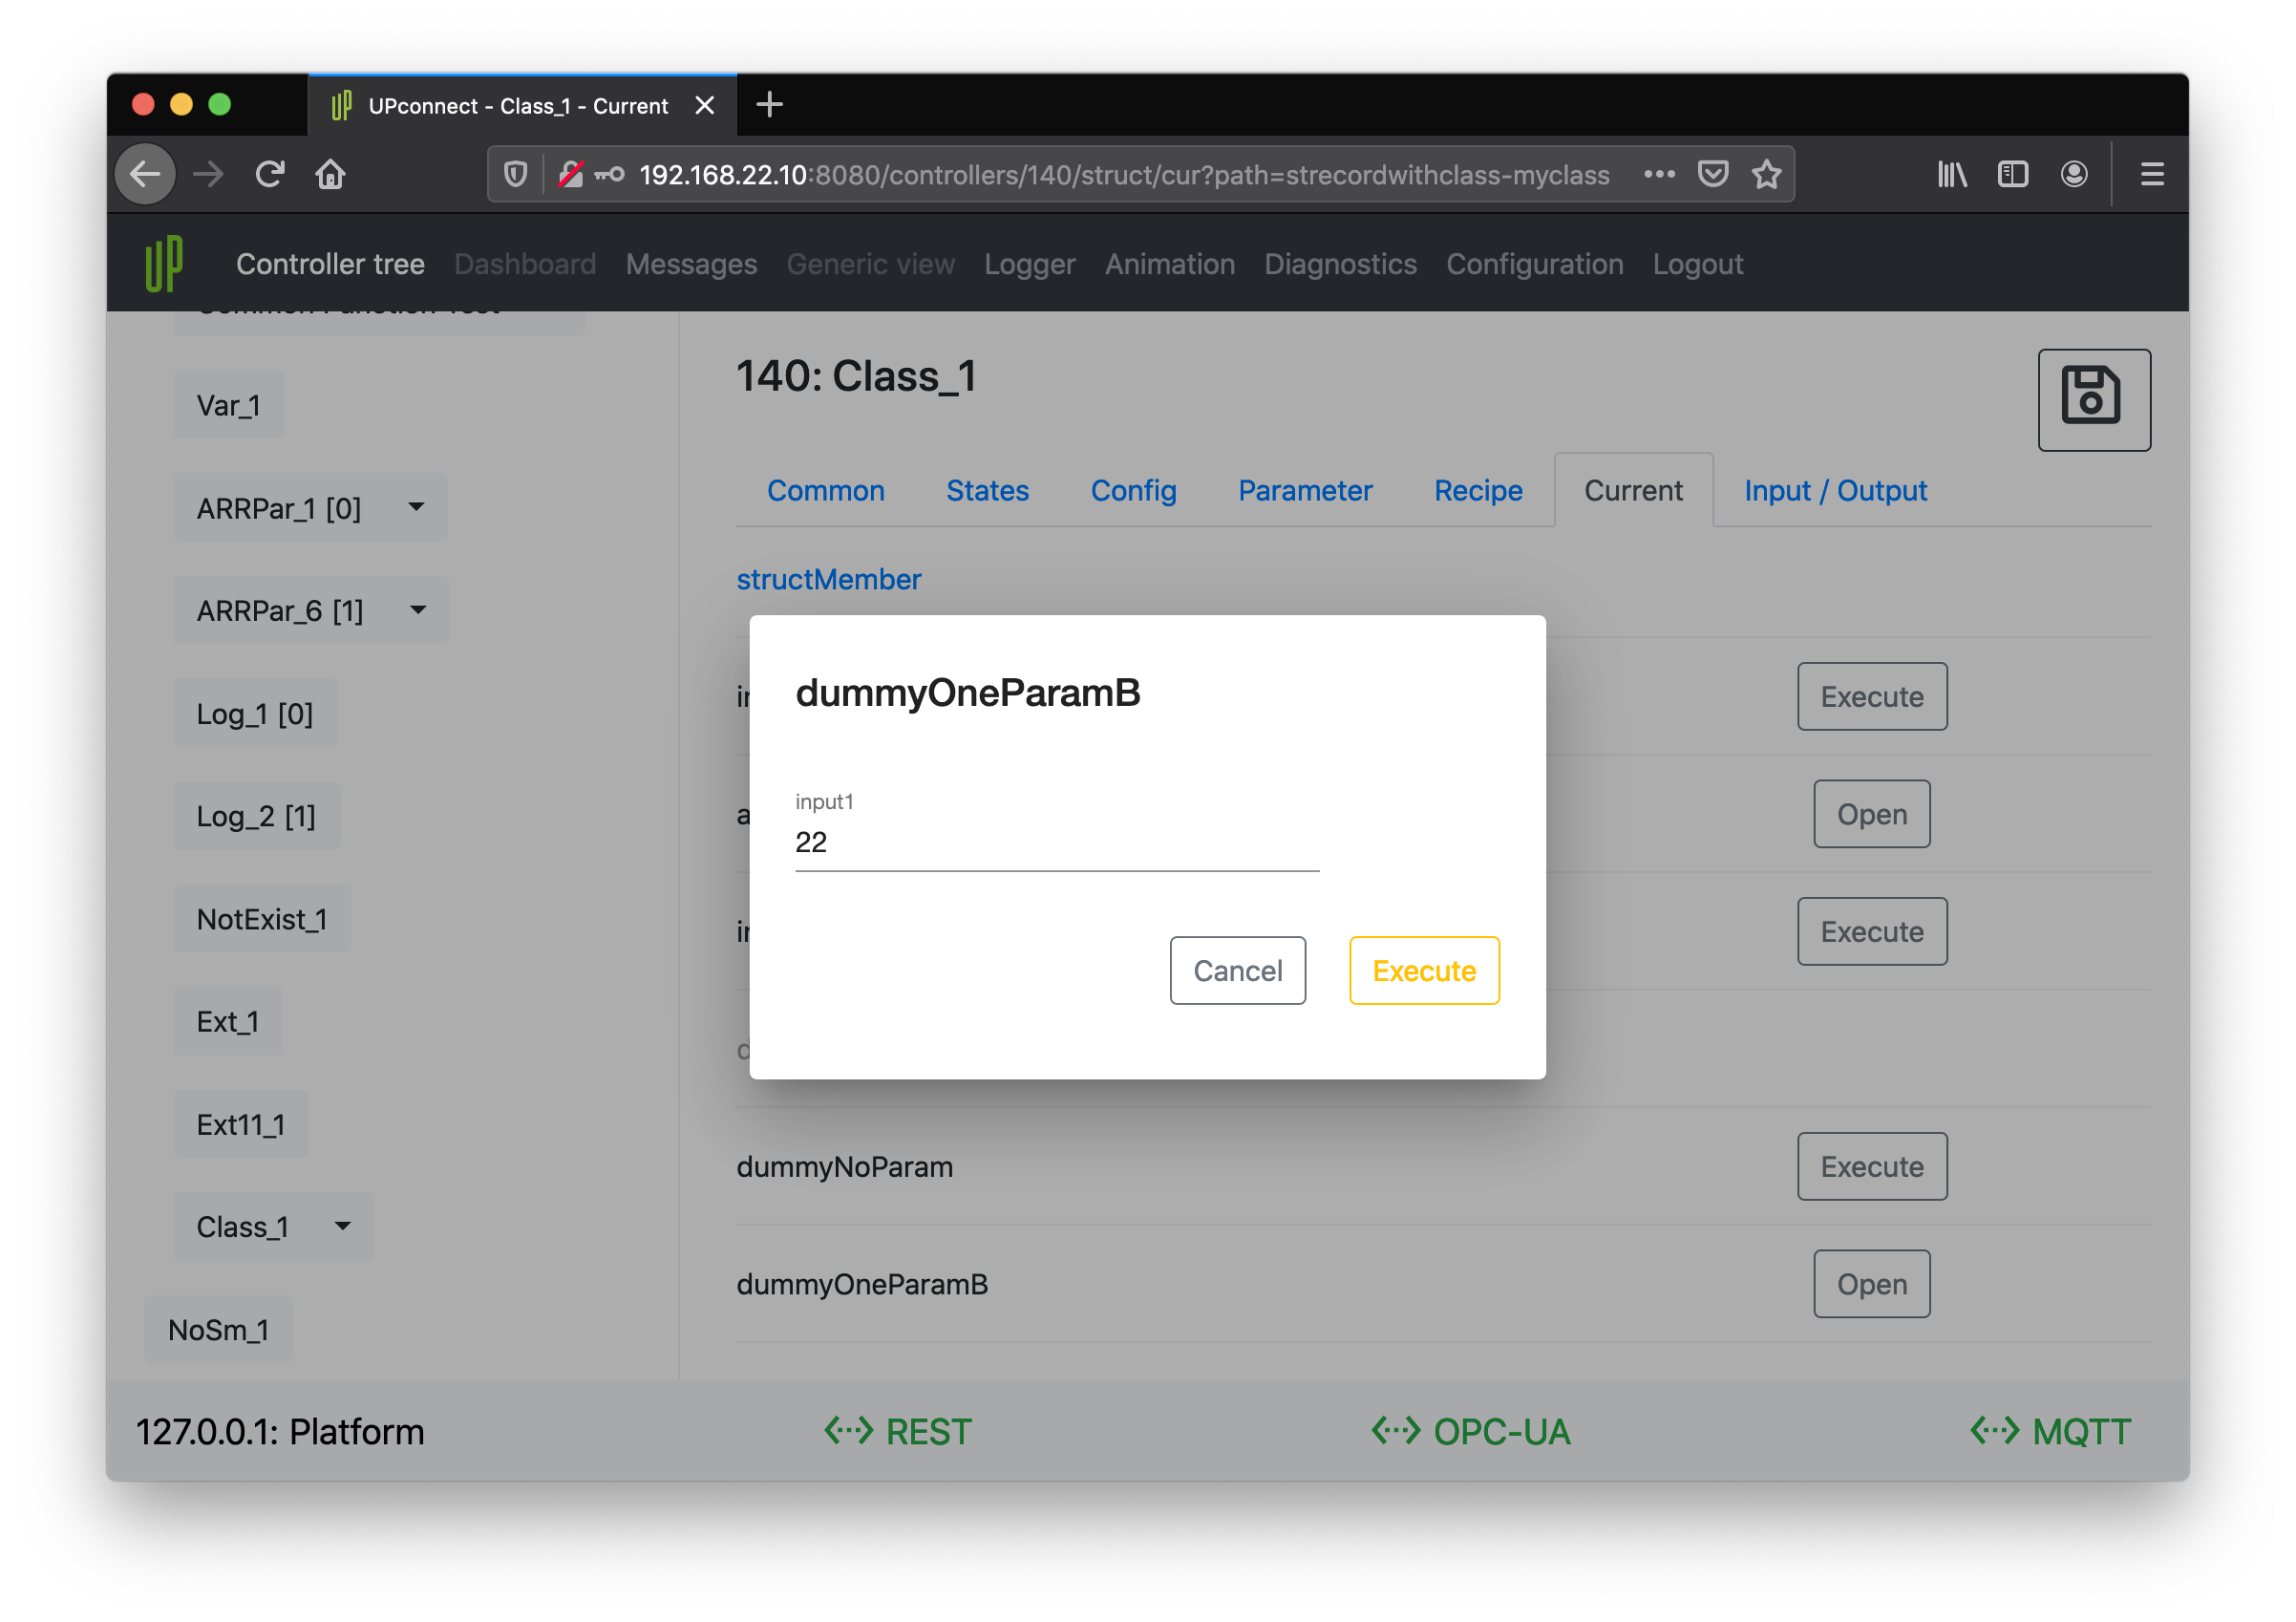Expand the Class_1 dropdown arrow
This screenshot has height=1622, width=2296.
[x=343, y=1226]
